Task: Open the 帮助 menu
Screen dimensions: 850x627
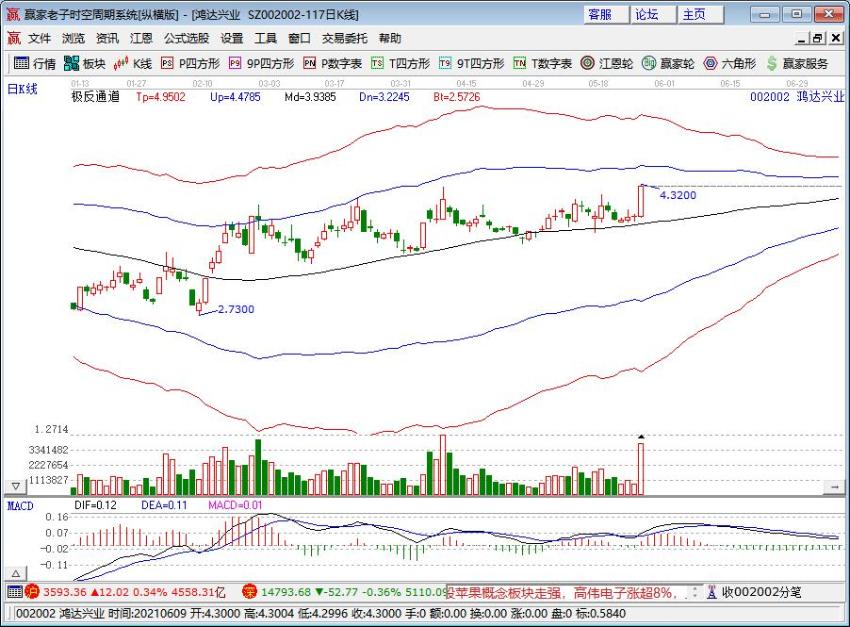Action: (x=390, y=38)
